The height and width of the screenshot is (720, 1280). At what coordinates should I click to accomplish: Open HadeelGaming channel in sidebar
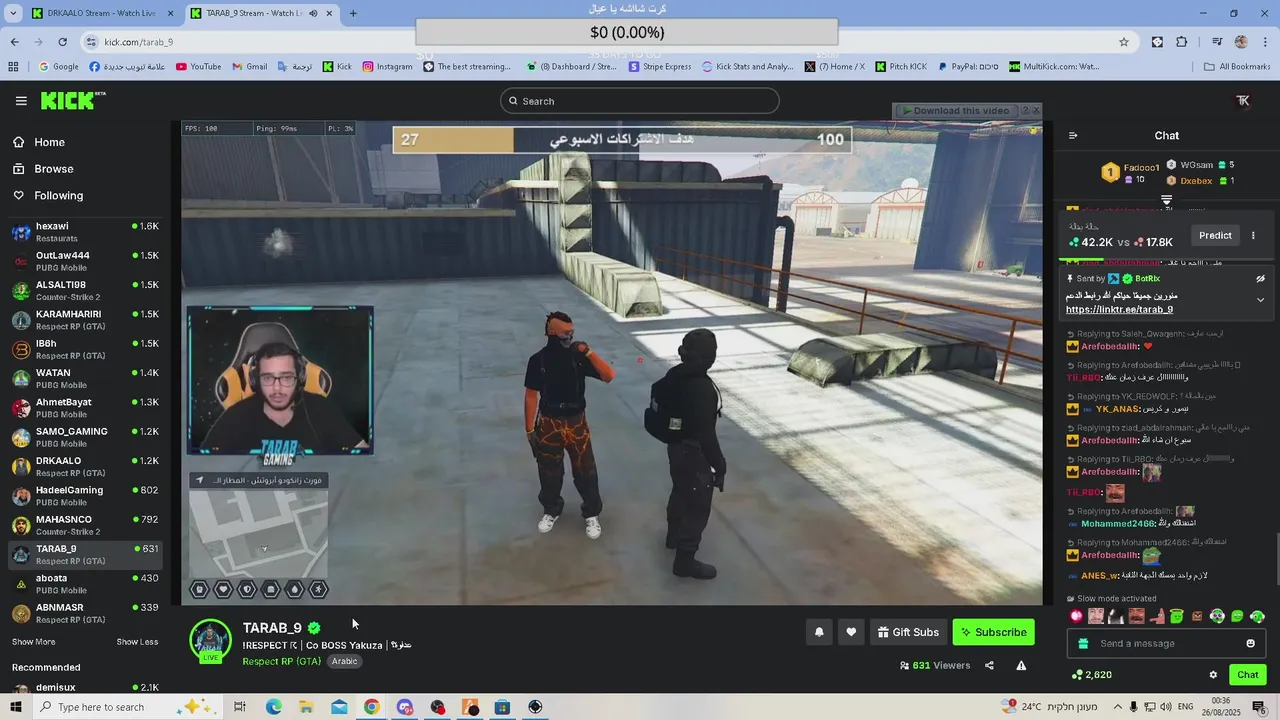[x=86, y=496]
